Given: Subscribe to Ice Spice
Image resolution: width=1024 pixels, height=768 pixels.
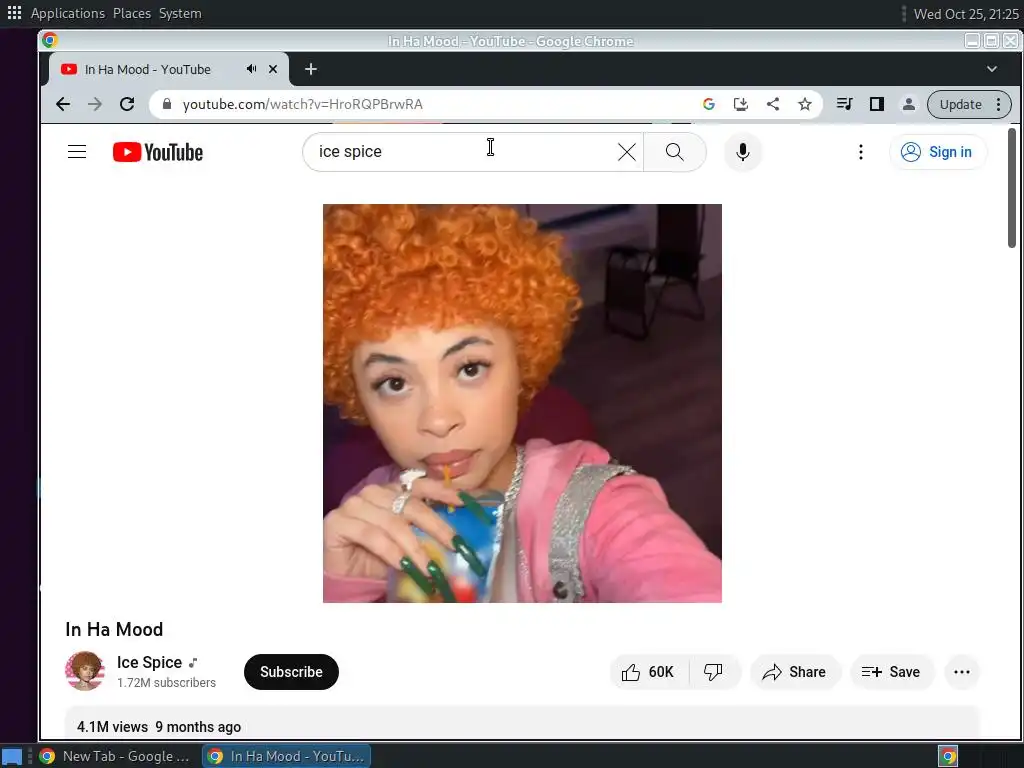Looking at the screenshot, I should click(291, 672).
